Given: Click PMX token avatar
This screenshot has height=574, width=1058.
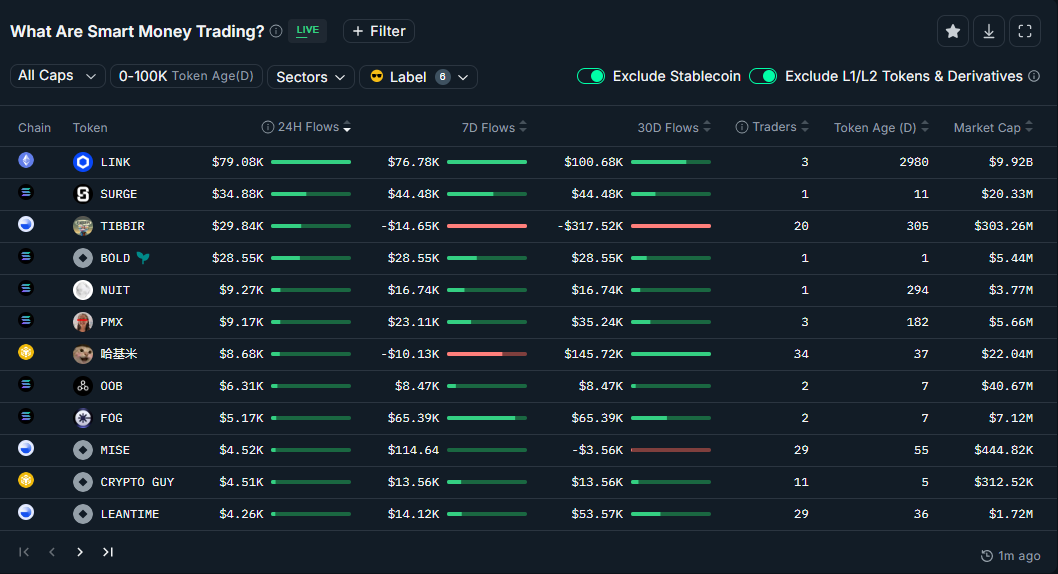Looking at the screenshot, I should pyautogui.click(x=82, y=322).
